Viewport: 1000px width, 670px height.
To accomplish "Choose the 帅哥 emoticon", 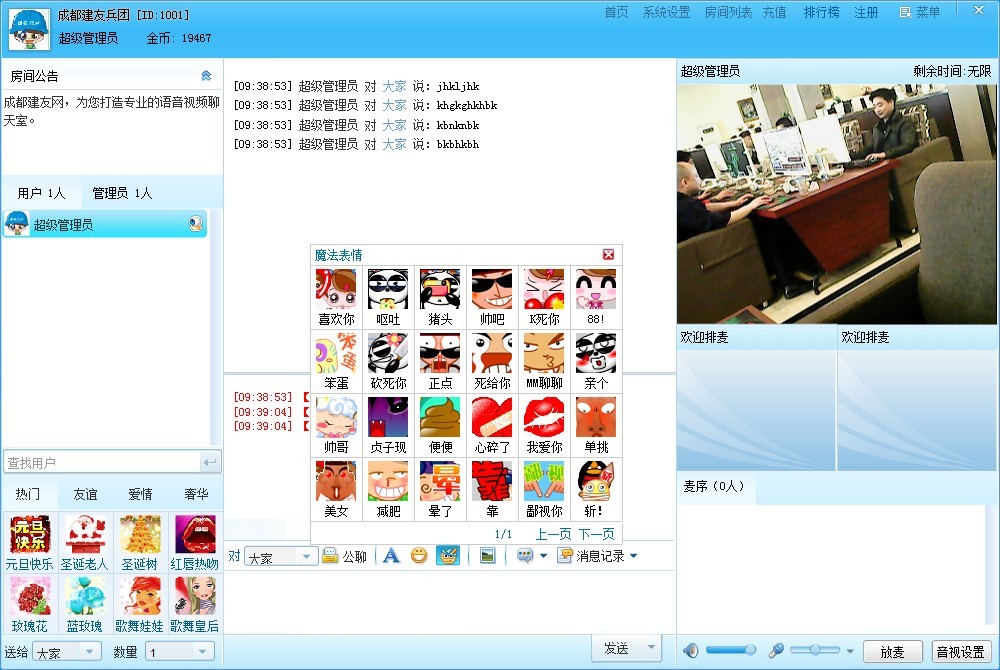I will click(x=336, y=425).
